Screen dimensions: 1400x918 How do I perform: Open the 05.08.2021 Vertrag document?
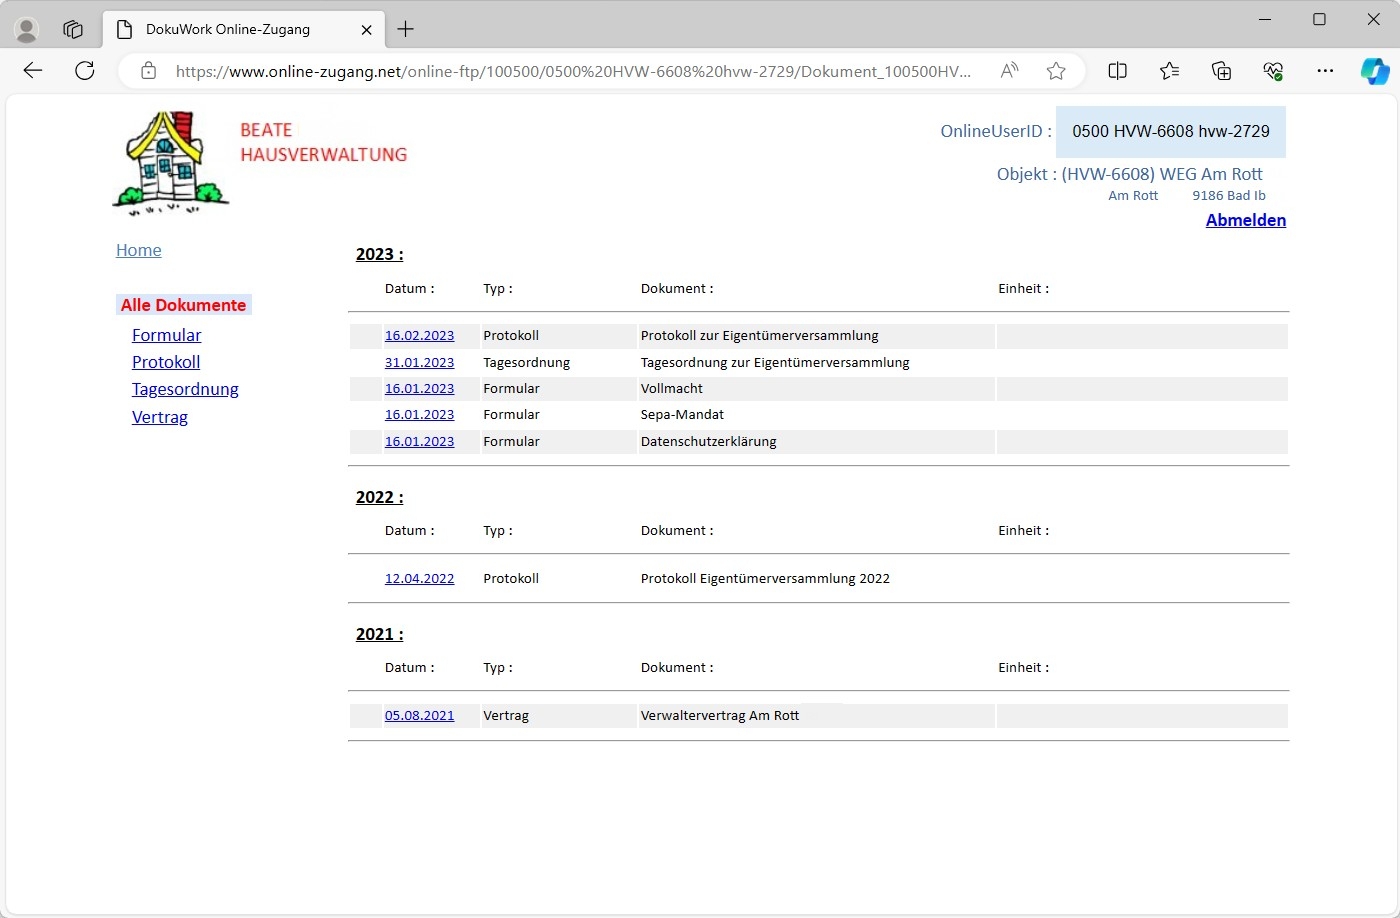coord(419,715)
